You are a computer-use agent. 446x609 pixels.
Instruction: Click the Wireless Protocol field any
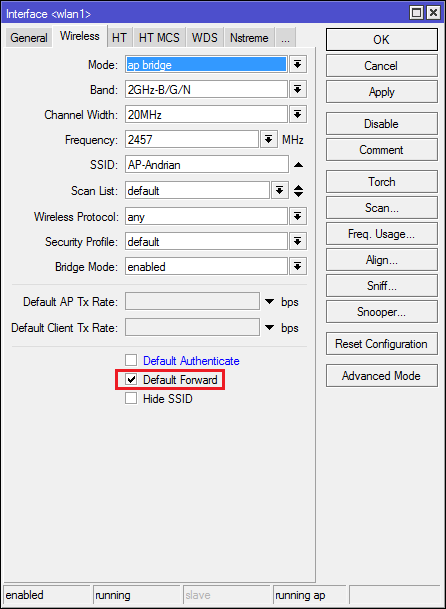[x=206, y=216]
